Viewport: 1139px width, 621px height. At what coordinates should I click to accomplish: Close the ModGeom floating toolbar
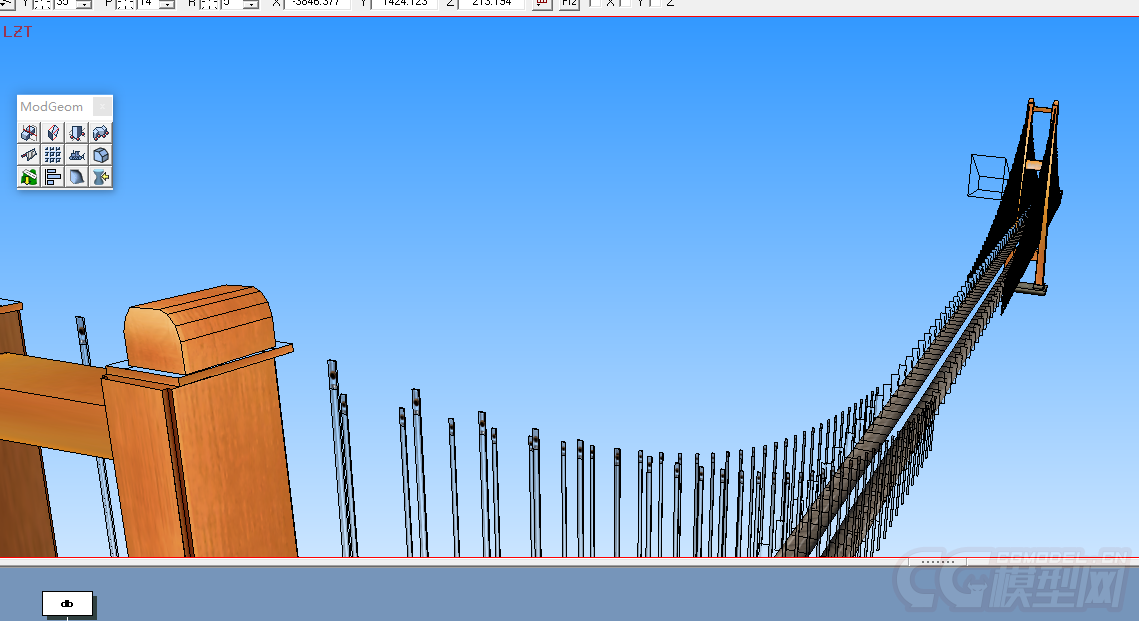pos(102,107)
